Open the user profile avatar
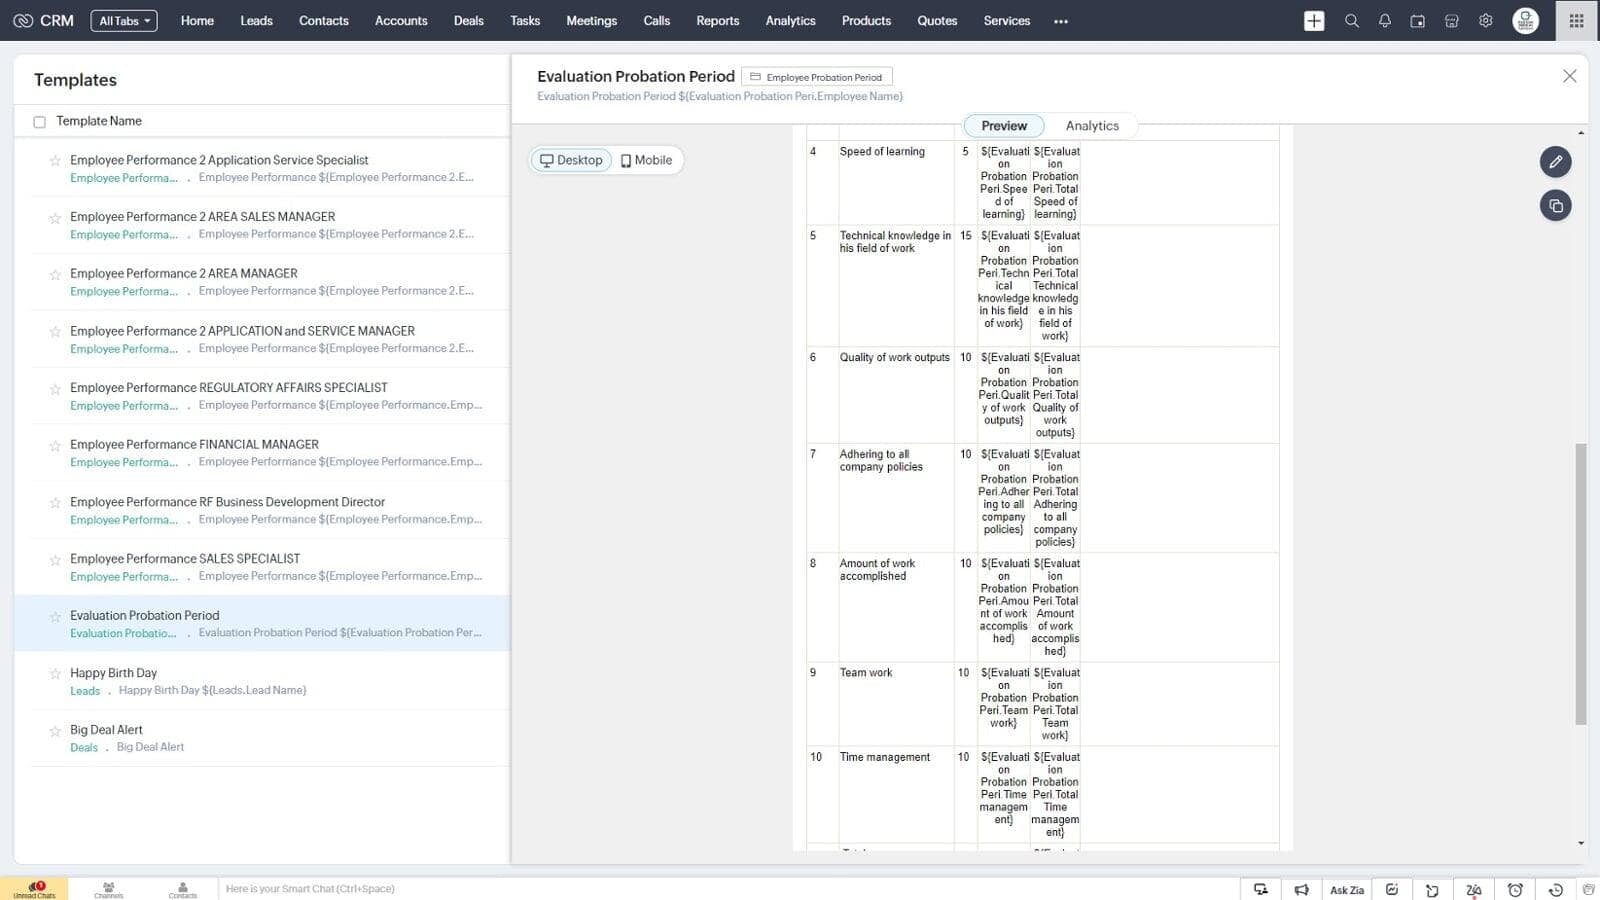Image resolution: width=1600 pixels, height=900 pixels. coord(1525,21)
